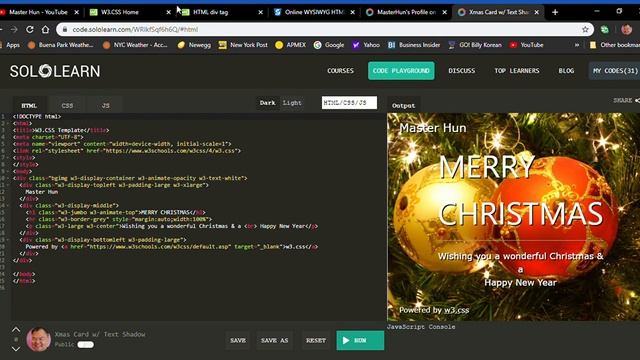Click the SoloLearn logo
This screenshot has width=640, height=360.
point(55,71)
